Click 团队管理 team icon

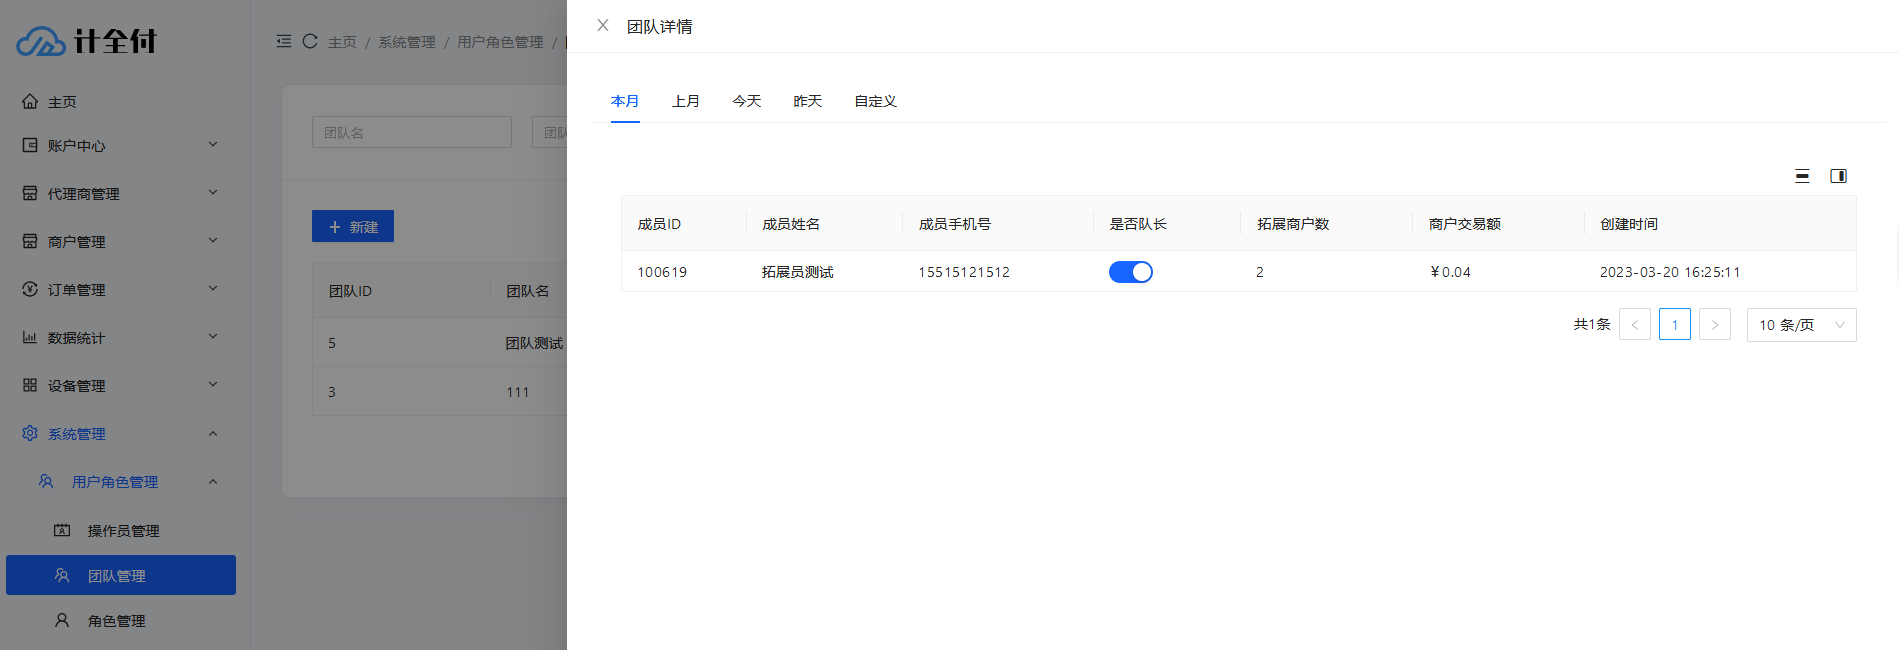tap(62, 575)
